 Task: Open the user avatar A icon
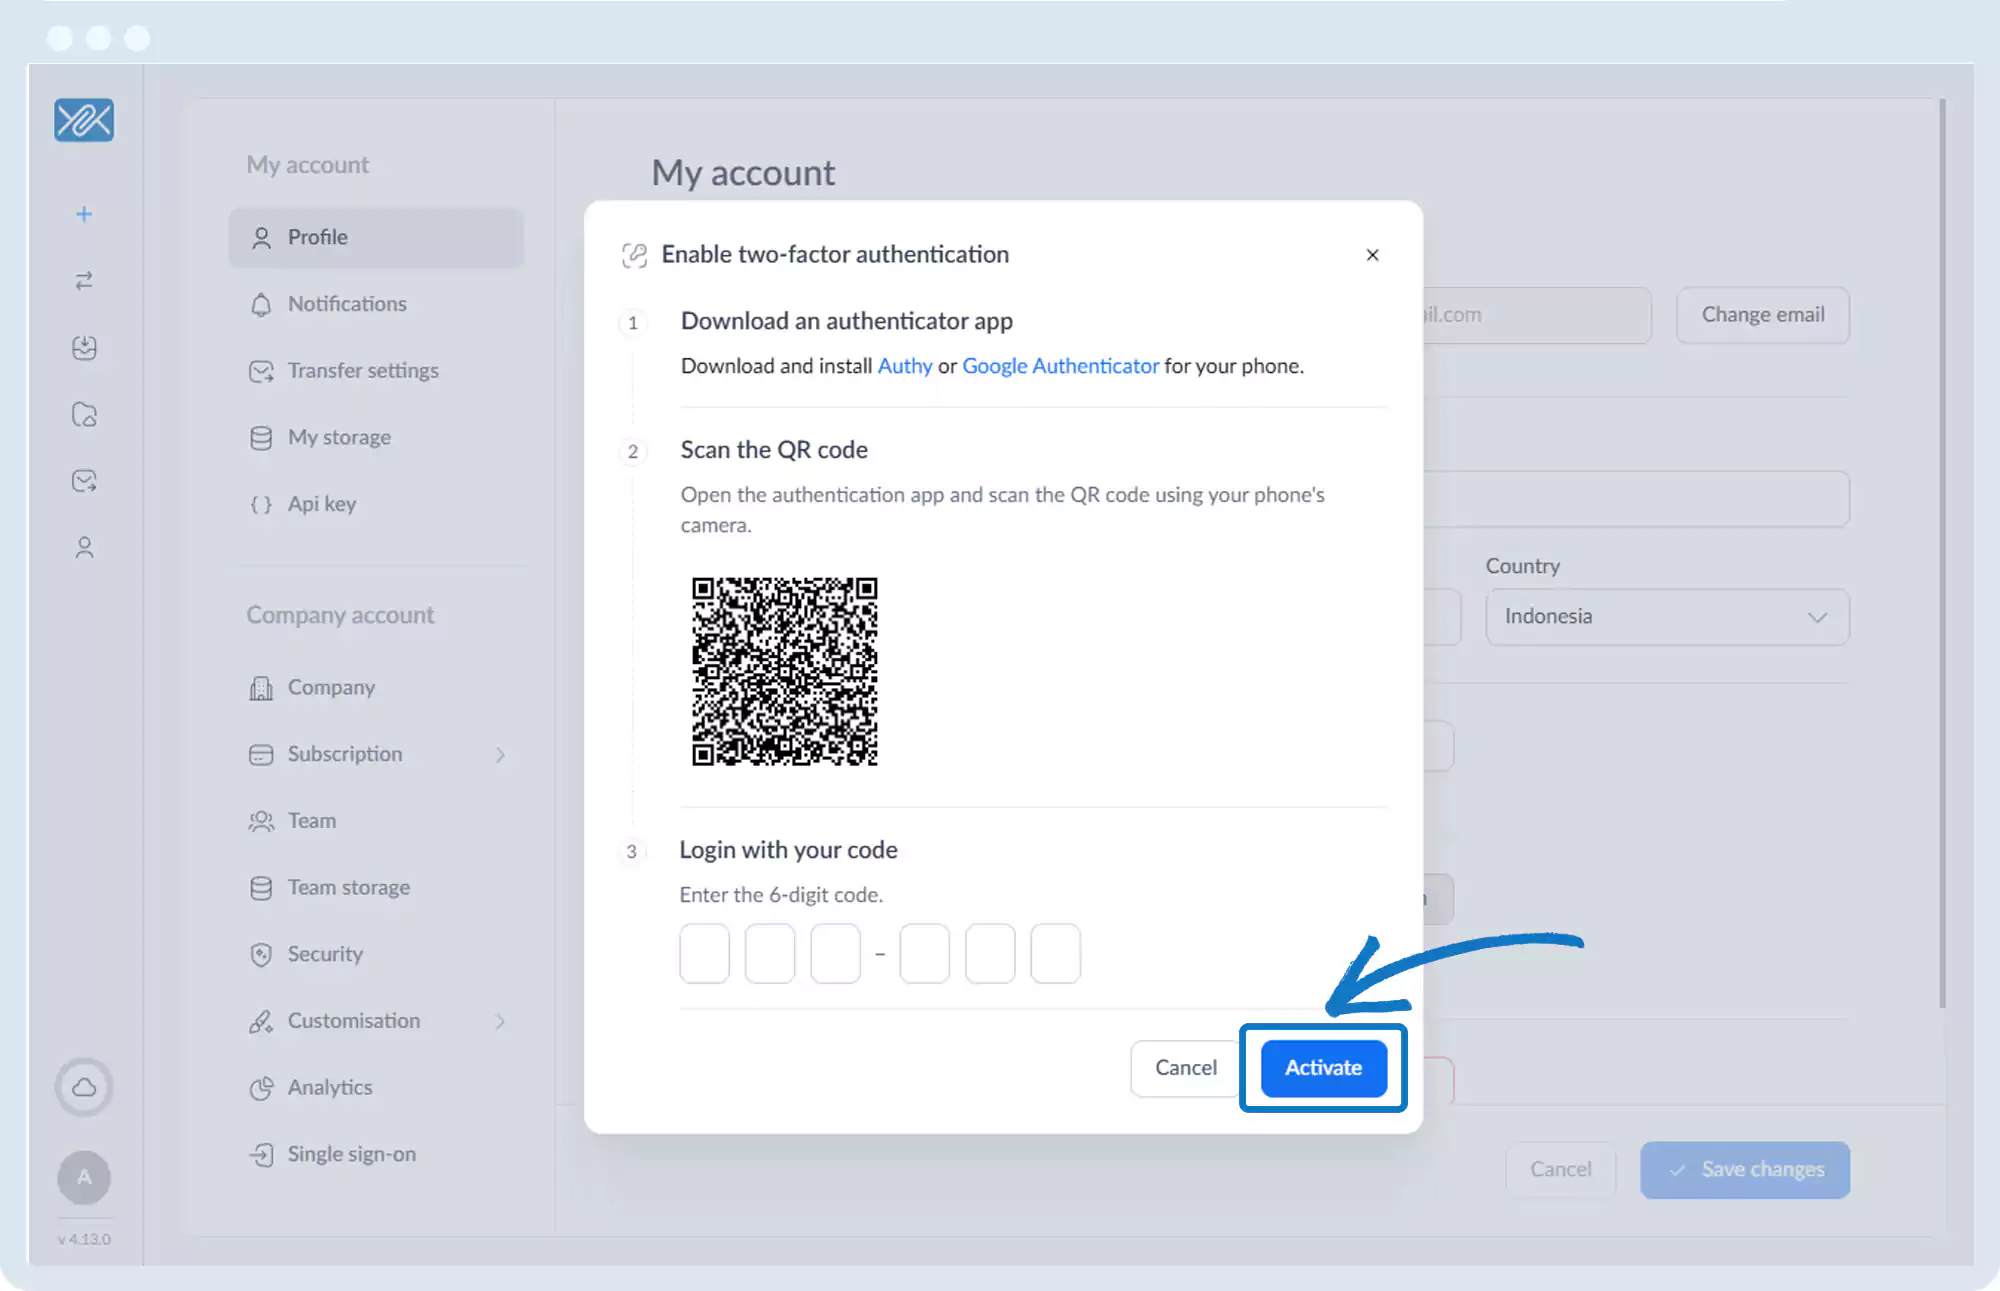coord(84,1177)
